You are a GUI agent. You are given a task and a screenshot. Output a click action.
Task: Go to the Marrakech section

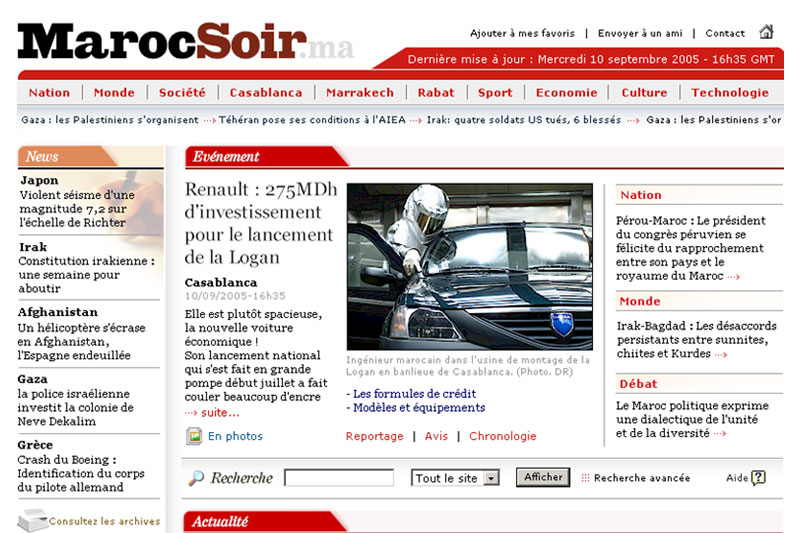click(360, 92)
